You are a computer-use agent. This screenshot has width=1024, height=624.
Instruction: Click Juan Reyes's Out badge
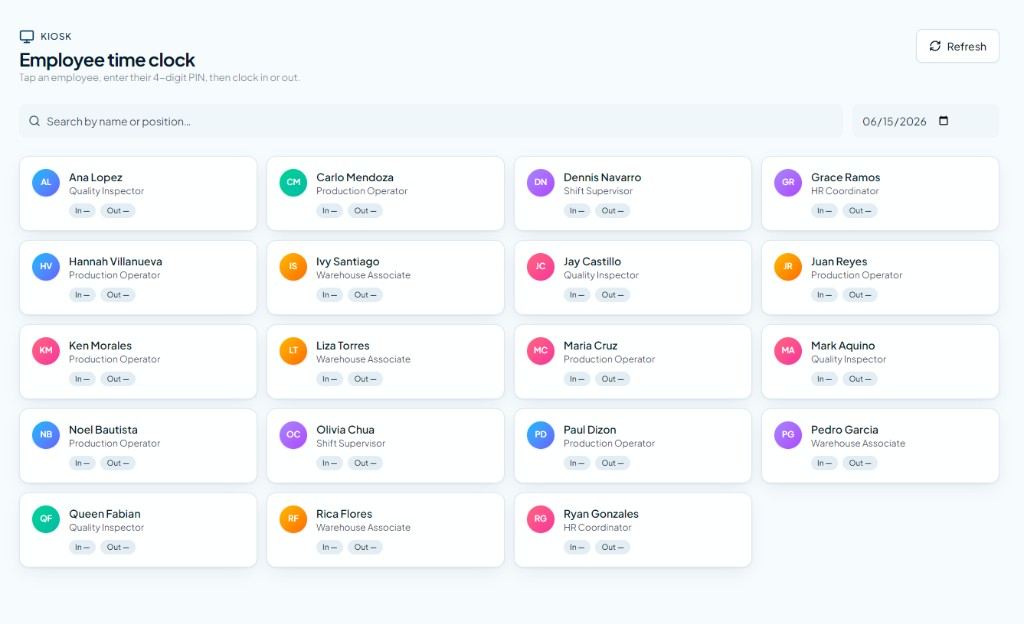point(860,295)
